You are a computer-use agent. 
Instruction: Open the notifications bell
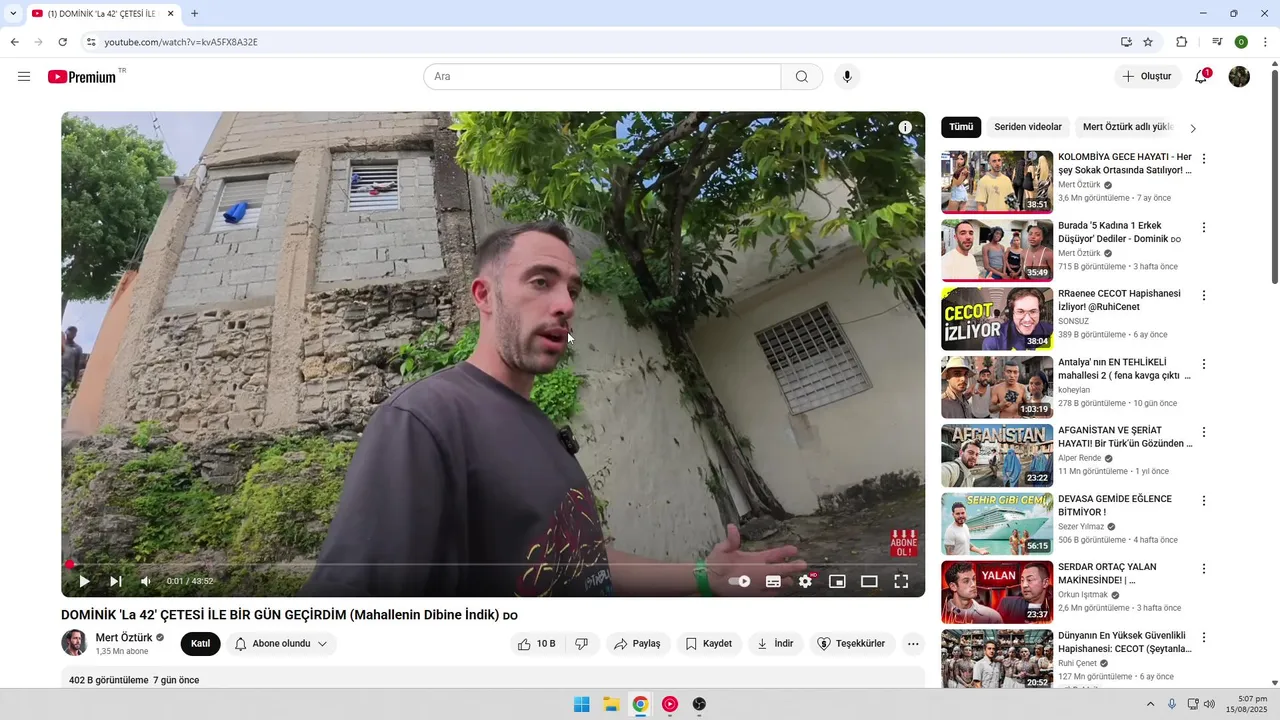pyautogui.click(x=1201, y=77)
